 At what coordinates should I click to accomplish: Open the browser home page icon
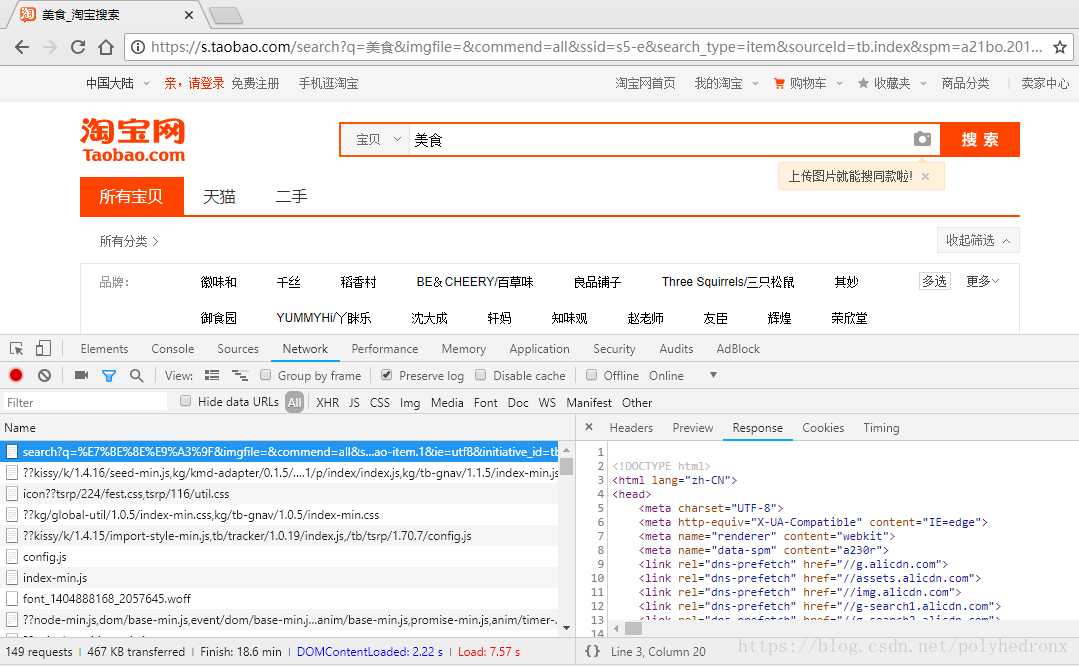point(106,47)
